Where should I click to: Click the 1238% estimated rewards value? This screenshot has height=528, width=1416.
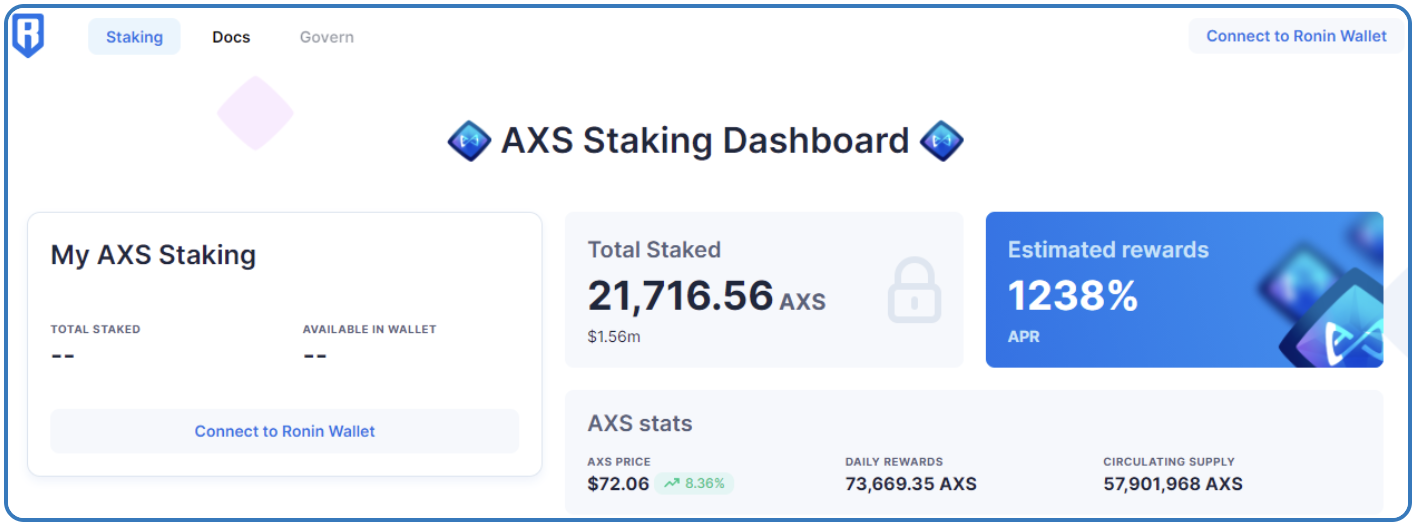click(x=1073, y=295)
